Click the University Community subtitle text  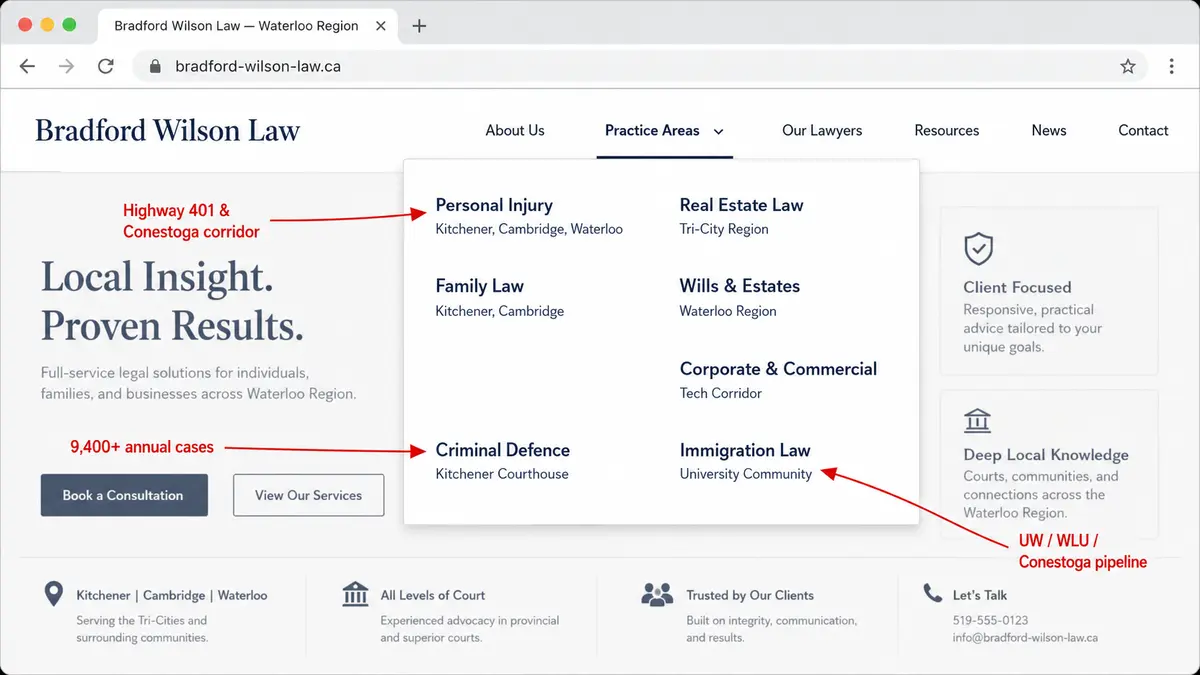(x=746, y=474)
